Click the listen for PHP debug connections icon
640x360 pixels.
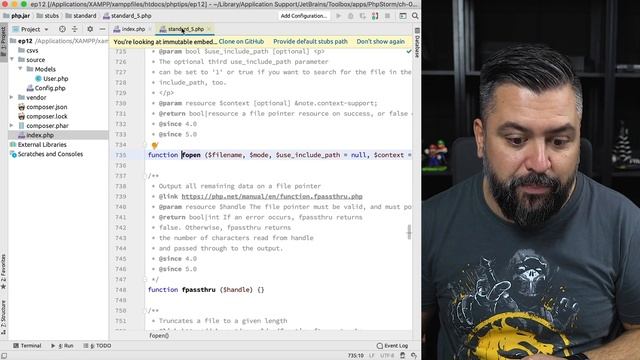[375, 16]
